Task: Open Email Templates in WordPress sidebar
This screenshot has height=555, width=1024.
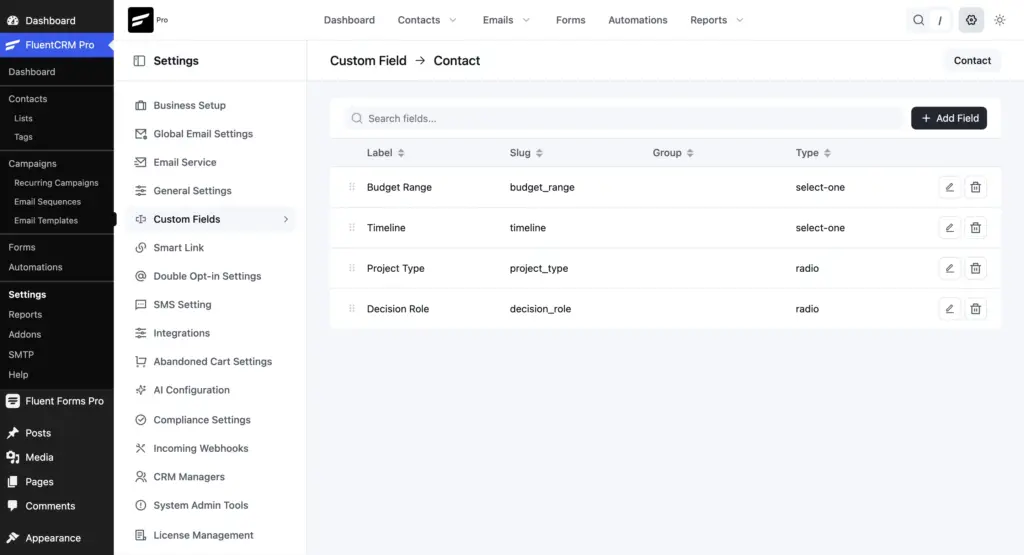Action: click(x=46, y=221)
